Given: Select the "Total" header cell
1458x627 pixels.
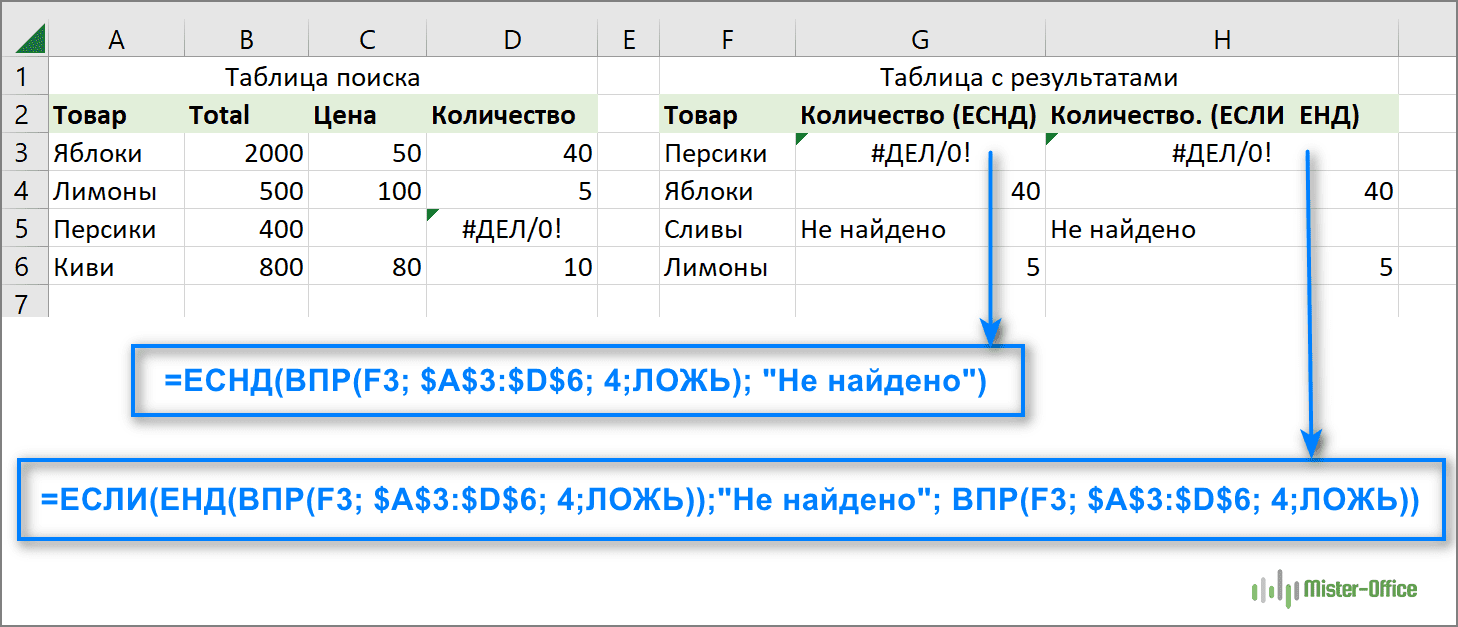Looking at the screenshot, I should point(246,116).
